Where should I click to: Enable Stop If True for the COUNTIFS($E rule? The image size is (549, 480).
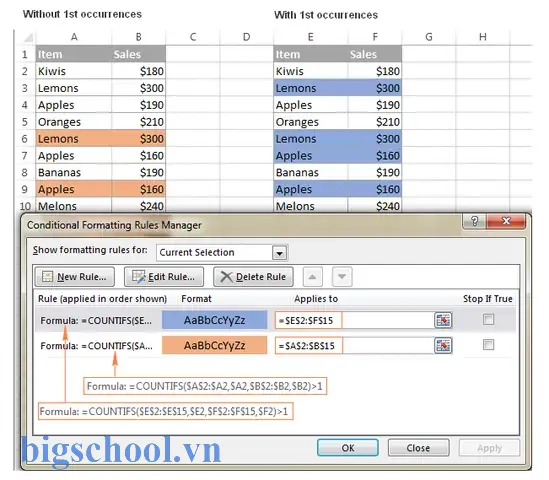pos(488,319)
